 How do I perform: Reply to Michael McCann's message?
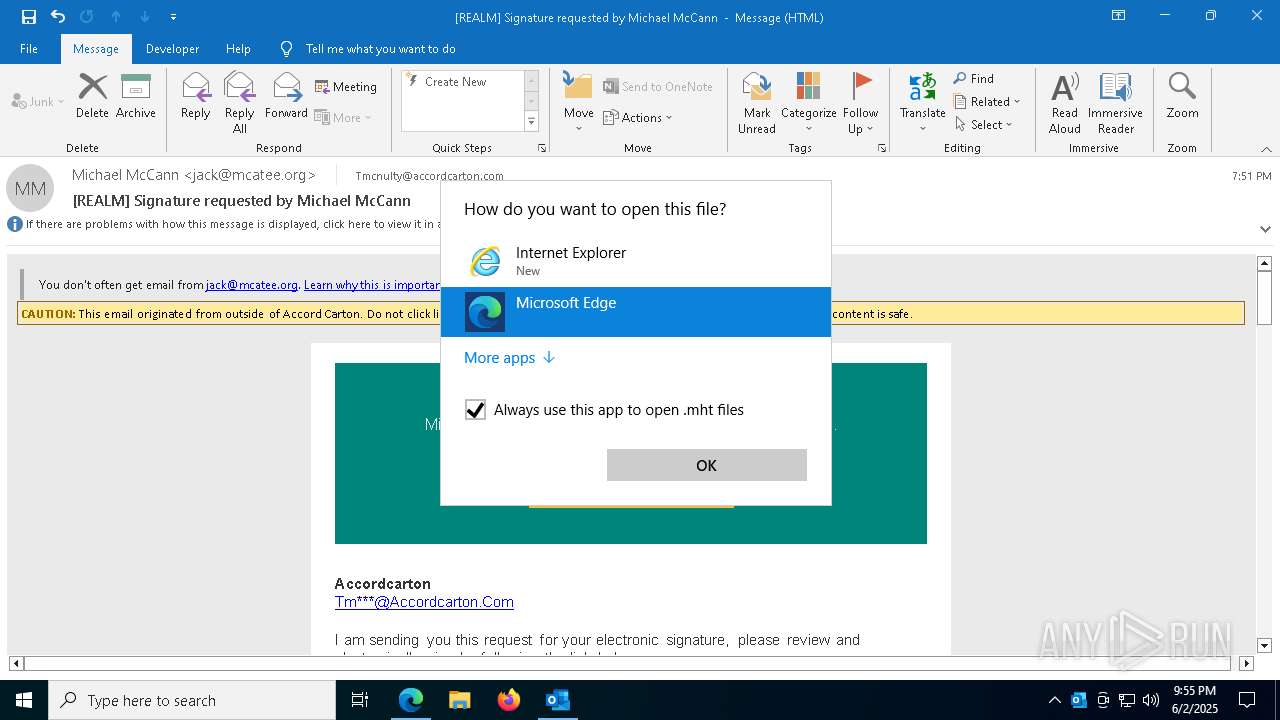click(196, 96)
